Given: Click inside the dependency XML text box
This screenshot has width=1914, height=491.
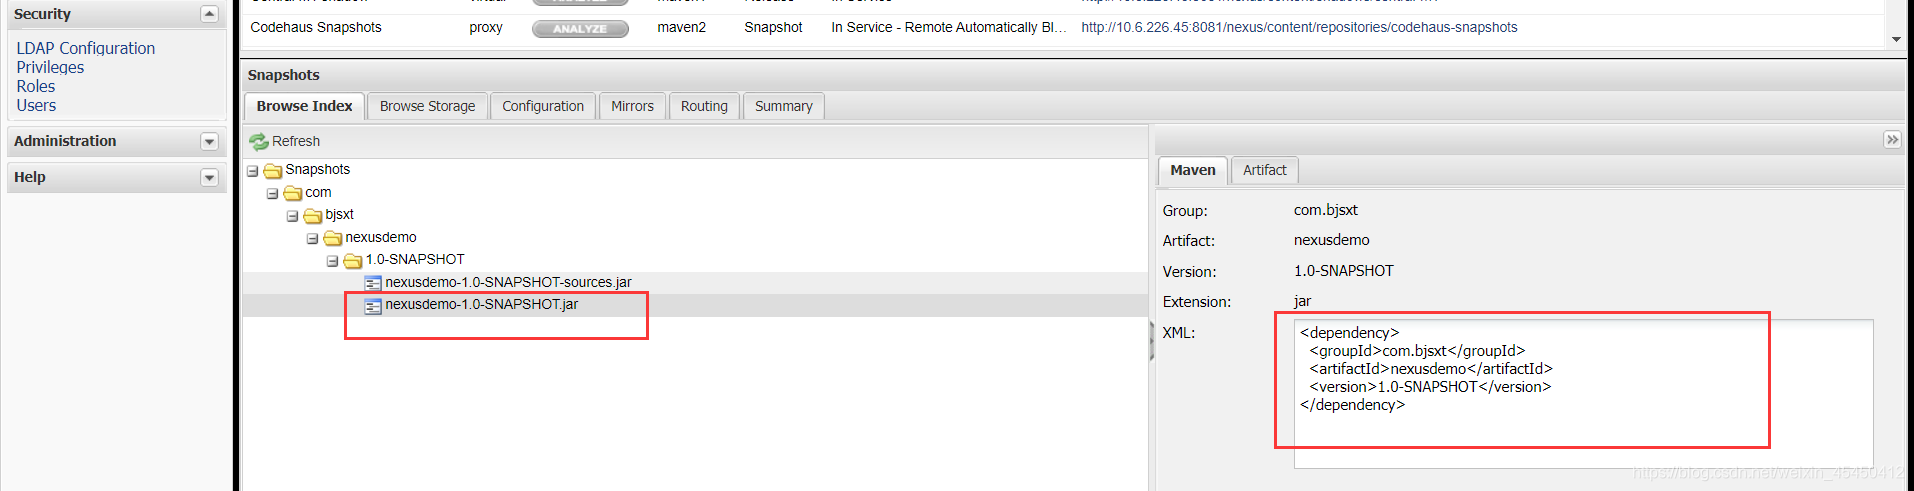Looking at the screenshot, I should click(1583, 394).
